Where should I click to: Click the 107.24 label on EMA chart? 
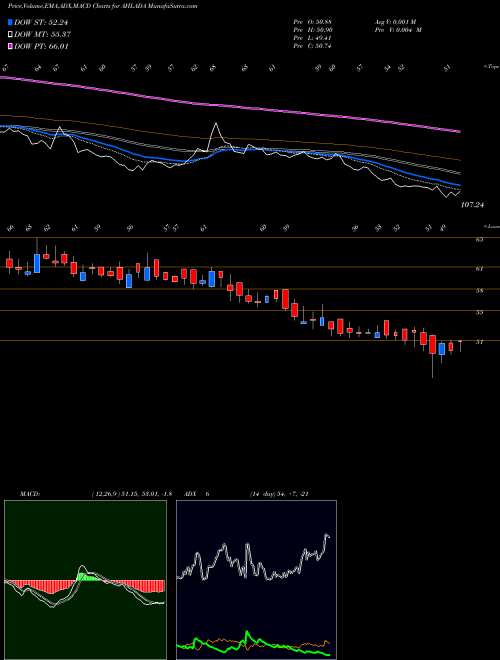click(x=473, y=205)
